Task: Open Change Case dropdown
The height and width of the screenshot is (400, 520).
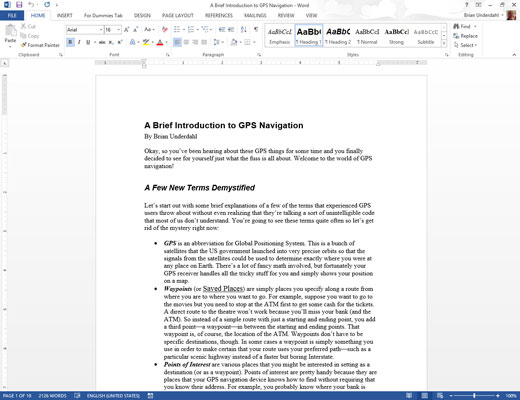Action: [x=149, y=30]
